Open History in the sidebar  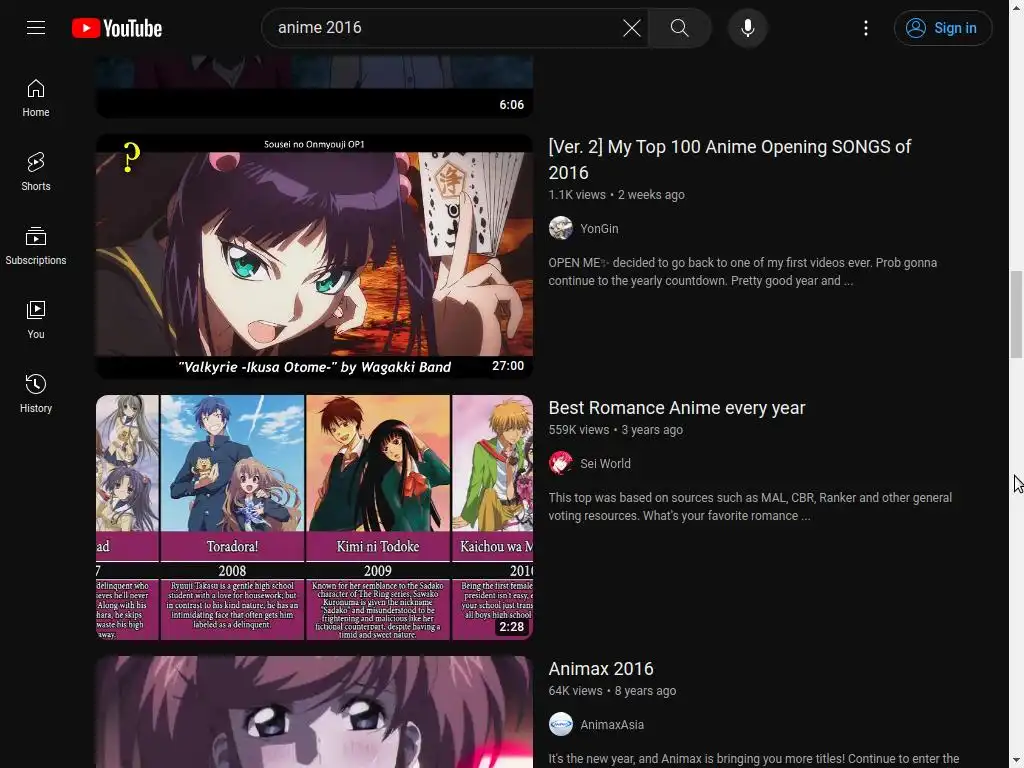(x=36, y=394)
